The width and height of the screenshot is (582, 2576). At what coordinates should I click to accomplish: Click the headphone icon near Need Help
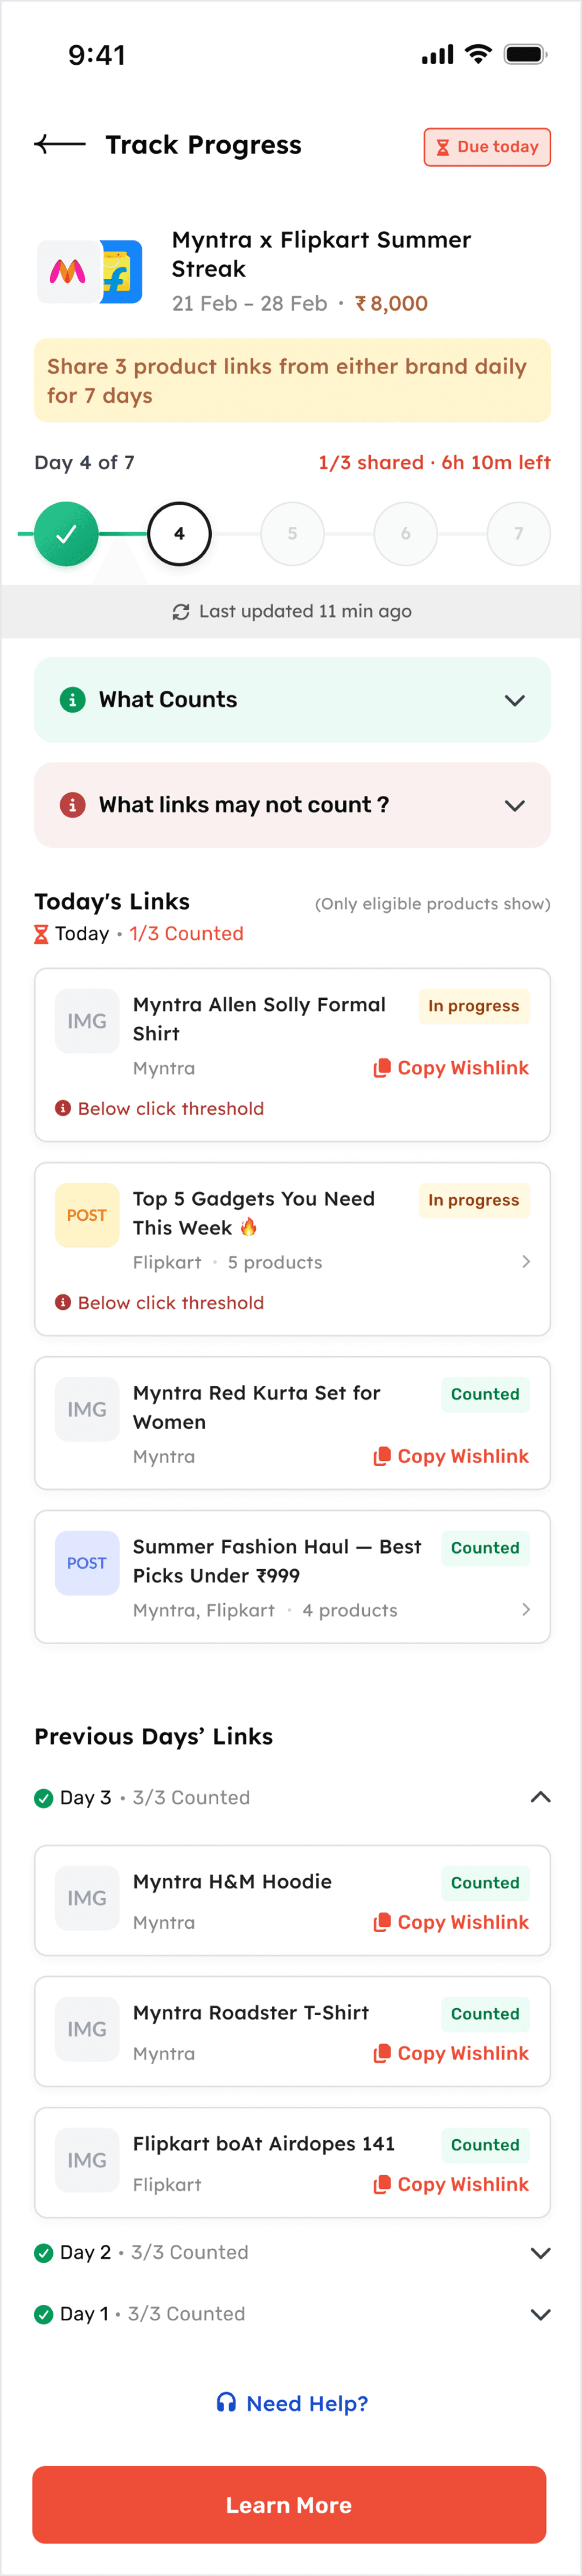[226, 2402]
